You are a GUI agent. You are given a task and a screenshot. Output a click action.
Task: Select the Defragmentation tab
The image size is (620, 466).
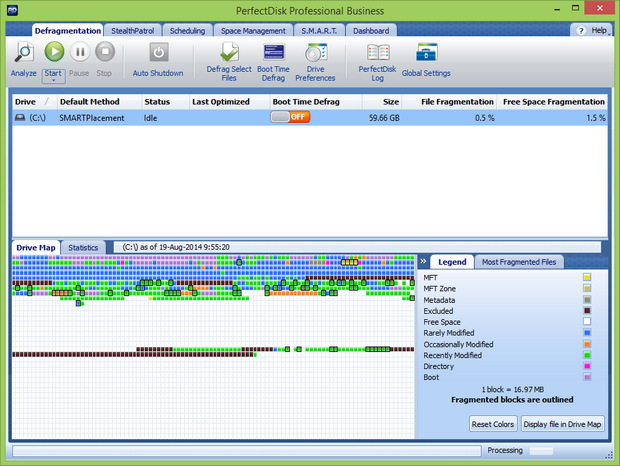68,31
